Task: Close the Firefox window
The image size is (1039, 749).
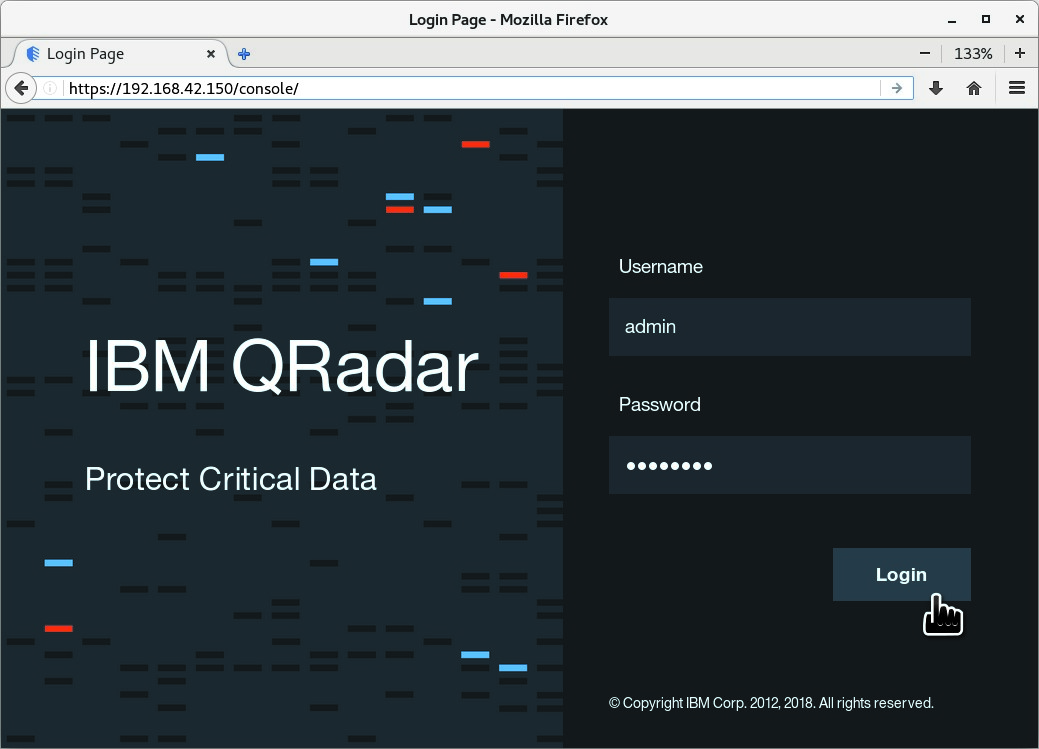Action: [1020, 20]
